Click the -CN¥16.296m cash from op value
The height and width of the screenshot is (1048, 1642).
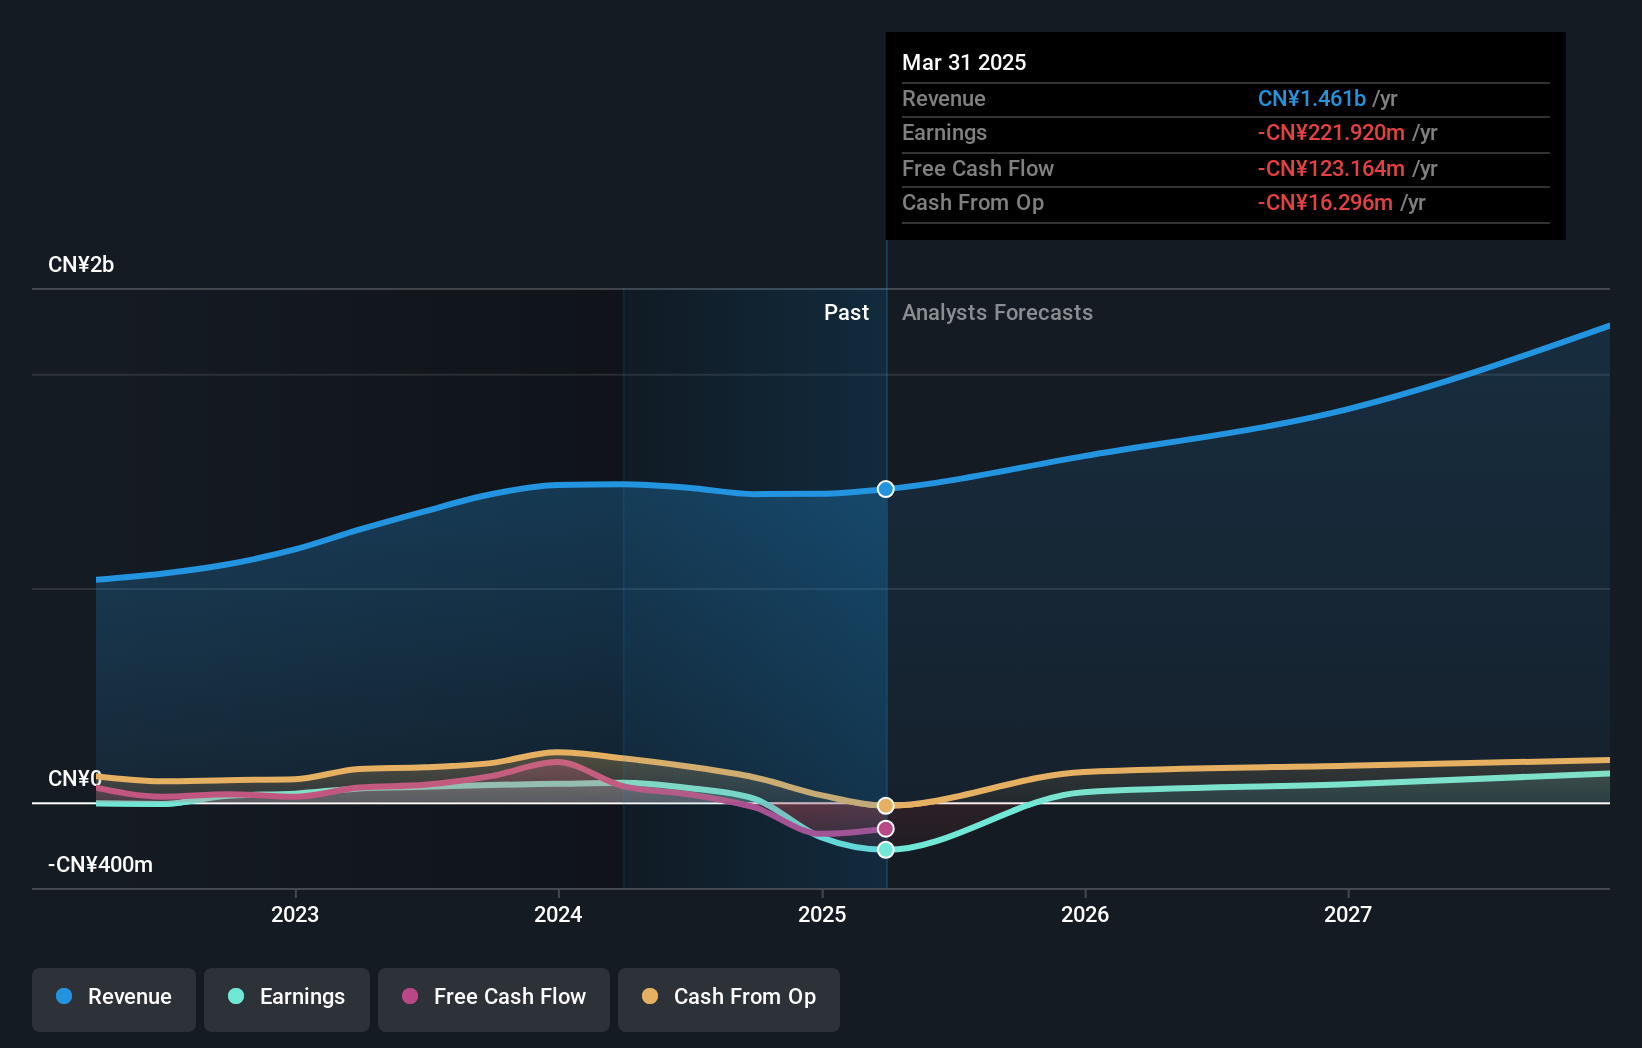(x=1325, y=203)
